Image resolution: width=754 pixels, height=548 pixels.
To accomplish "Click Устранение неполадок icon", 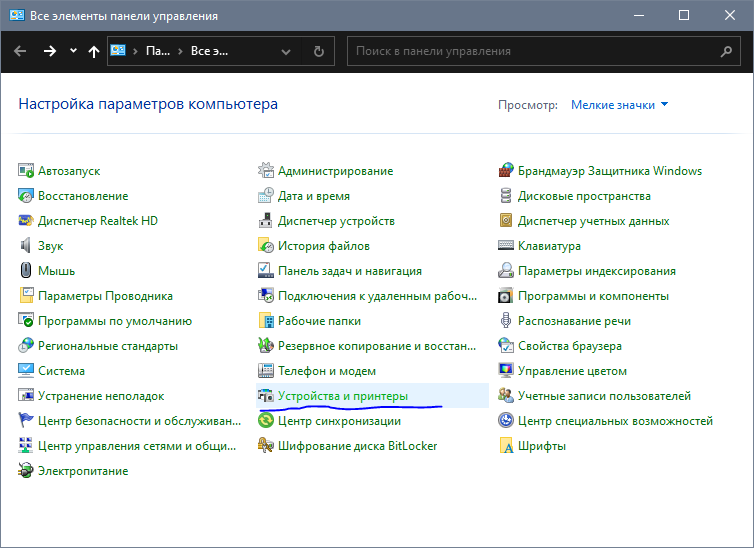I will pos(25,396).
